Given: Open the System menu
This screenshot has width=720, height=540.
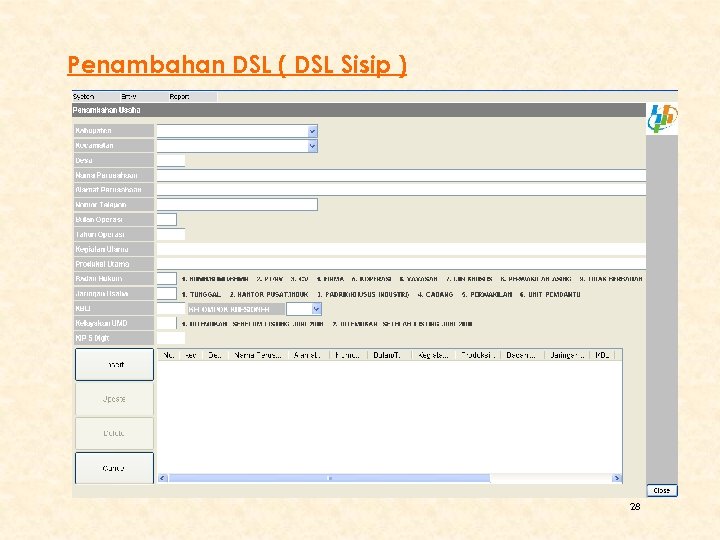Looking at the screenshot, I should [x=84, y=96].
